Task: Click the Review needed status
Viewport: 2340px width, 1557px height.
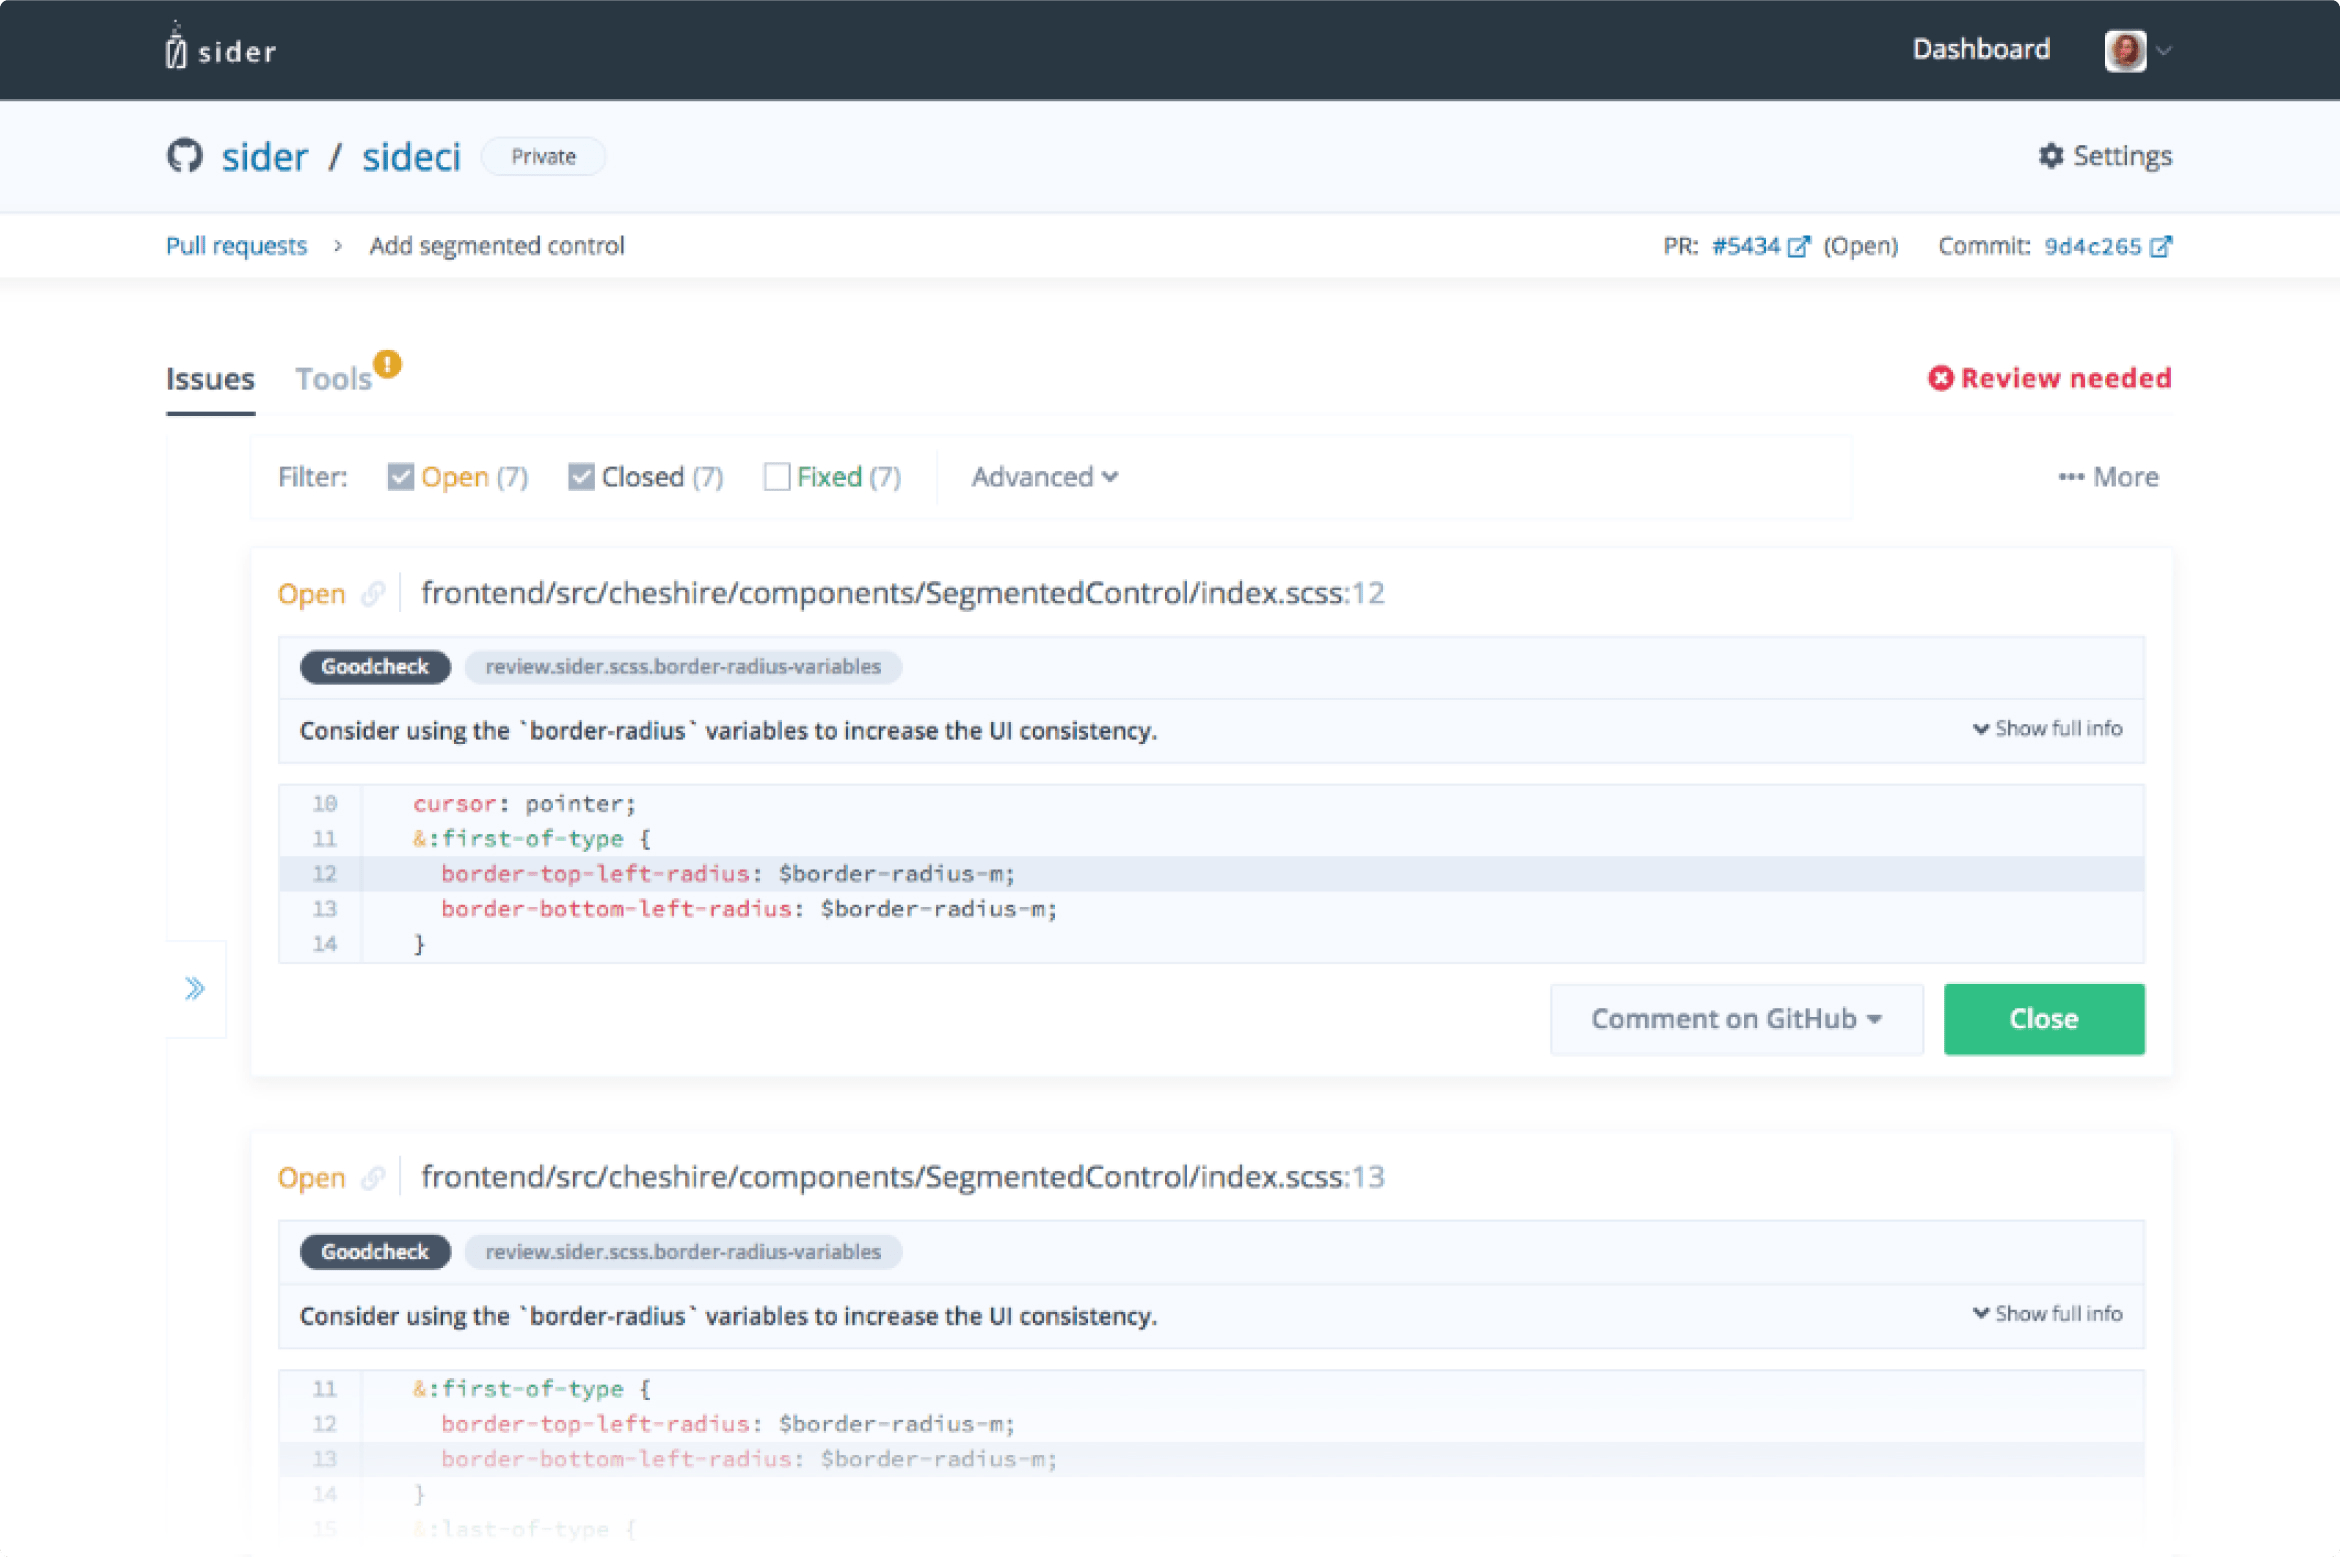Action: pyautogui.click(x=2049, y=378)
